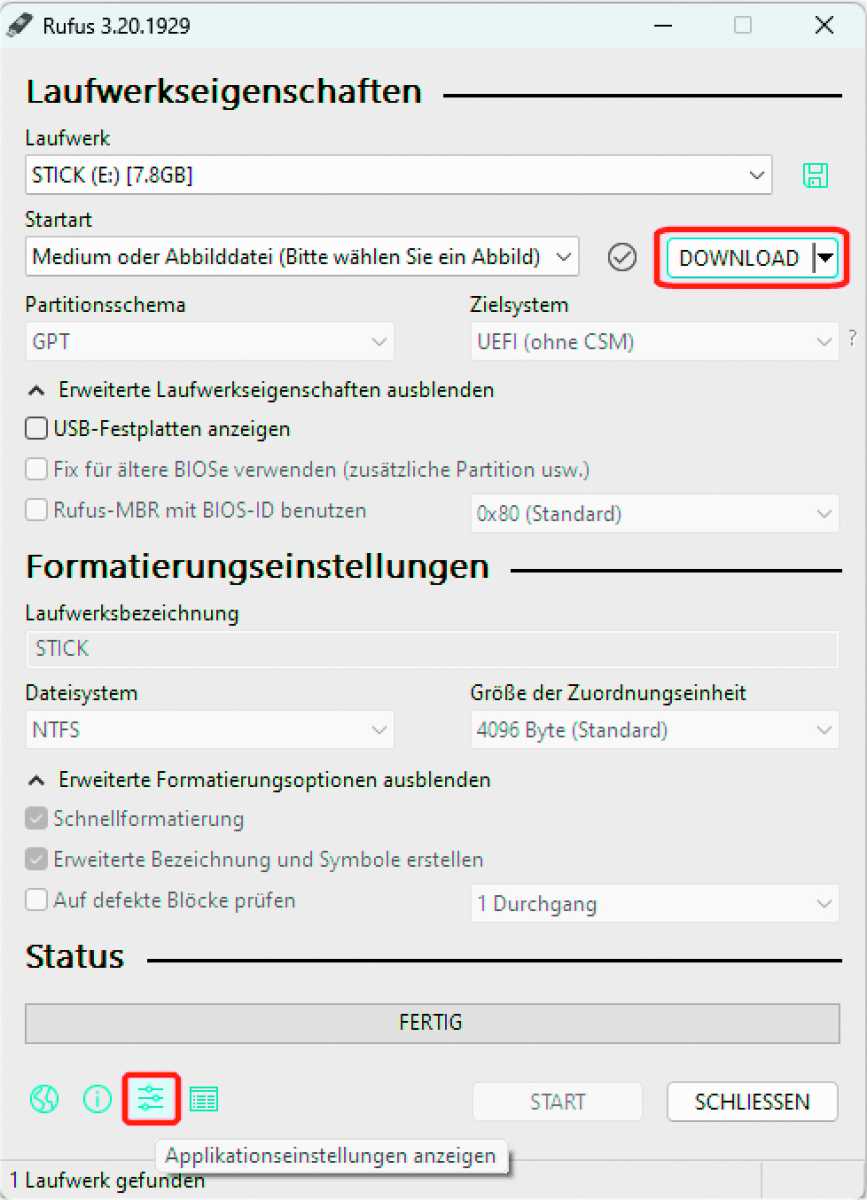
Task: Open the Größe der Zuordnungseinheit dropdown
Action: (x=655, y=730)
